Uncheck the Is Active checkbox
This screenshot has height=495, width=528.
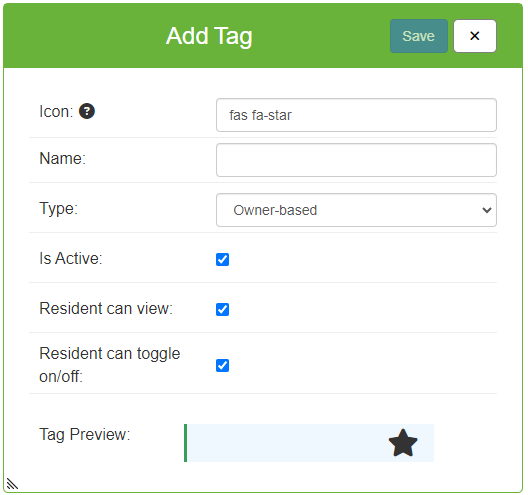(223, 259)
